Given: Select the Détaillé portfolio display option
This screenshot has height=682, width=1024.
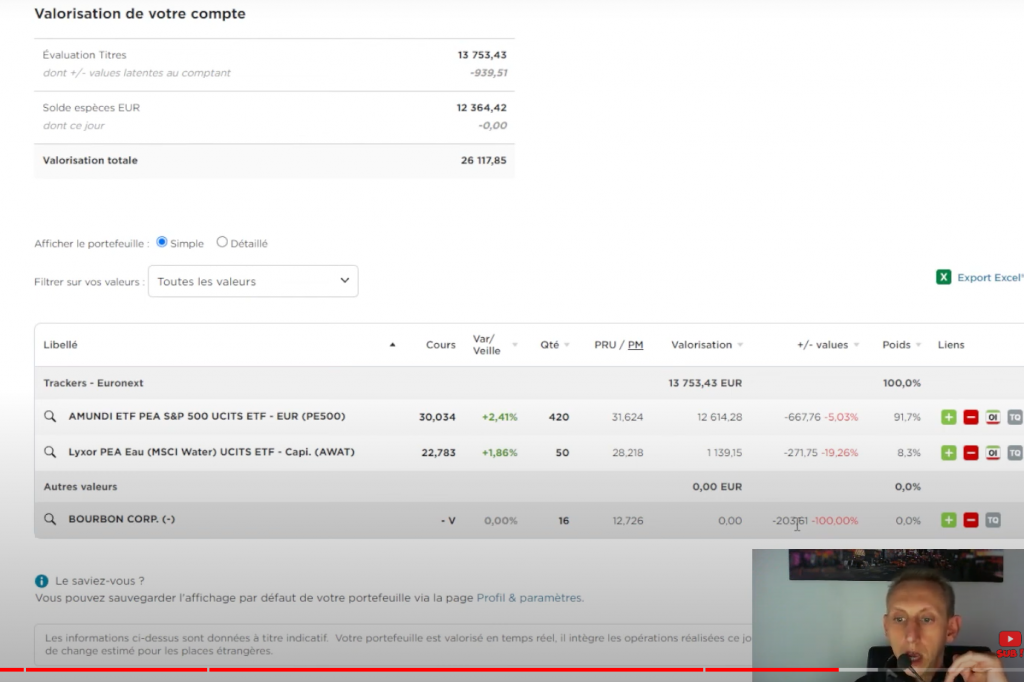Looking at the screenshot, I should pos(222,242).
